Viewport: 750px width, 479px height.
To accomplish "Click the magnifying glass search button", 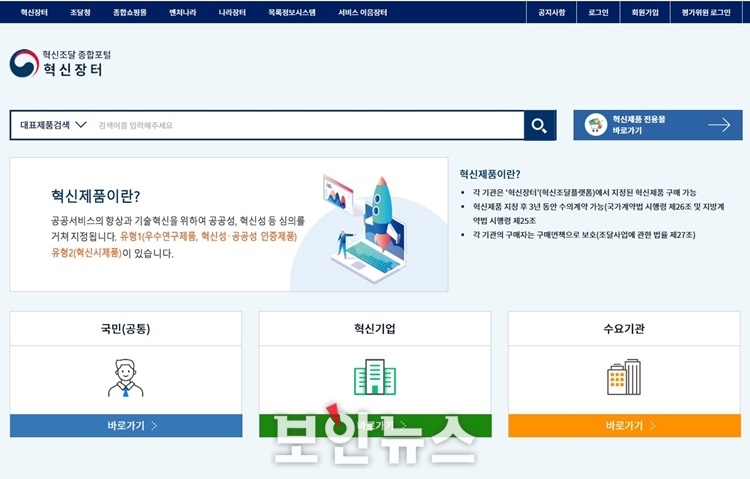I will point(539,125).
